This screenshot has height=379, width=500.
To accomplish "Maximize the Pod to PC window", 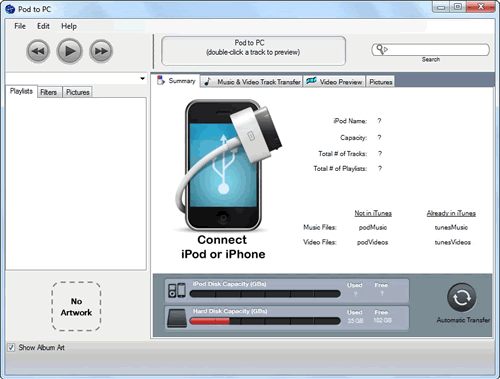I will pos(458,7).
